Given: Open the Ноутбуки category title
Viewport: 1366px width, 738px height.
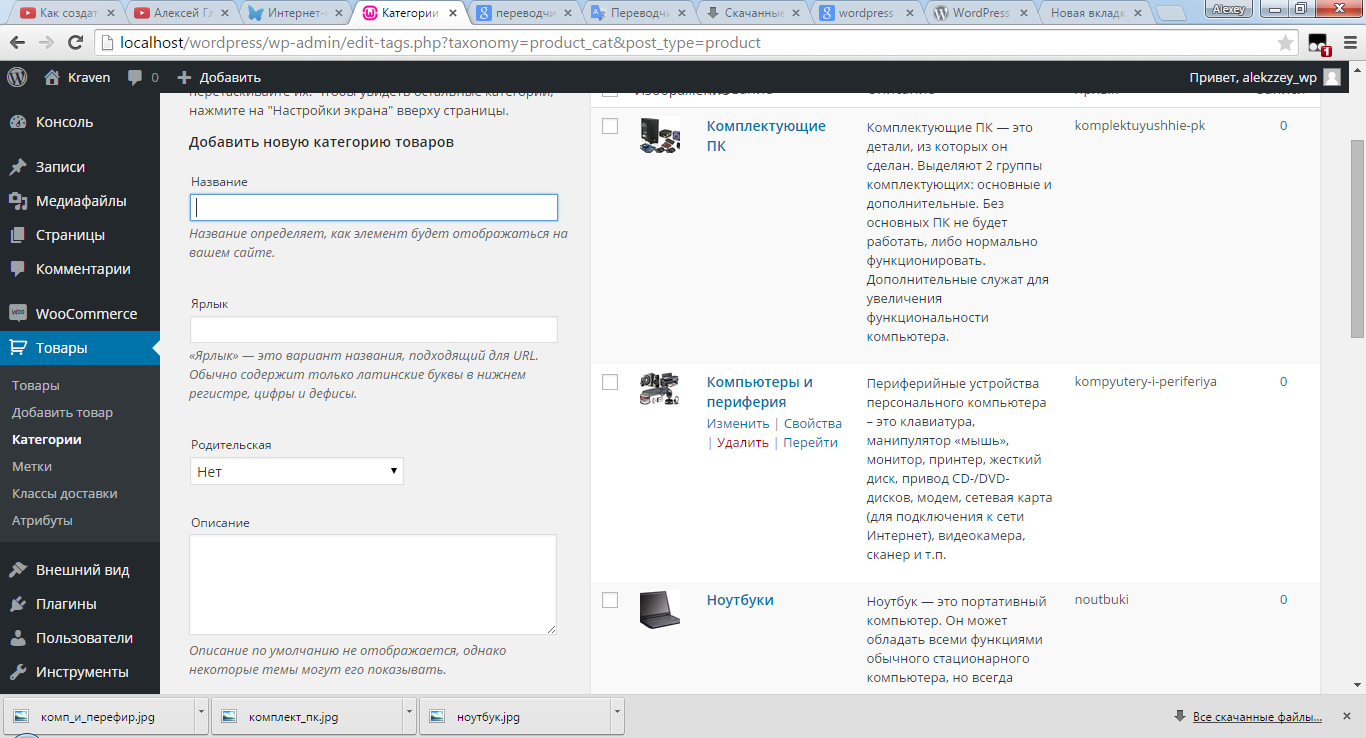Looking at the screenshot, I should [740, 600].
